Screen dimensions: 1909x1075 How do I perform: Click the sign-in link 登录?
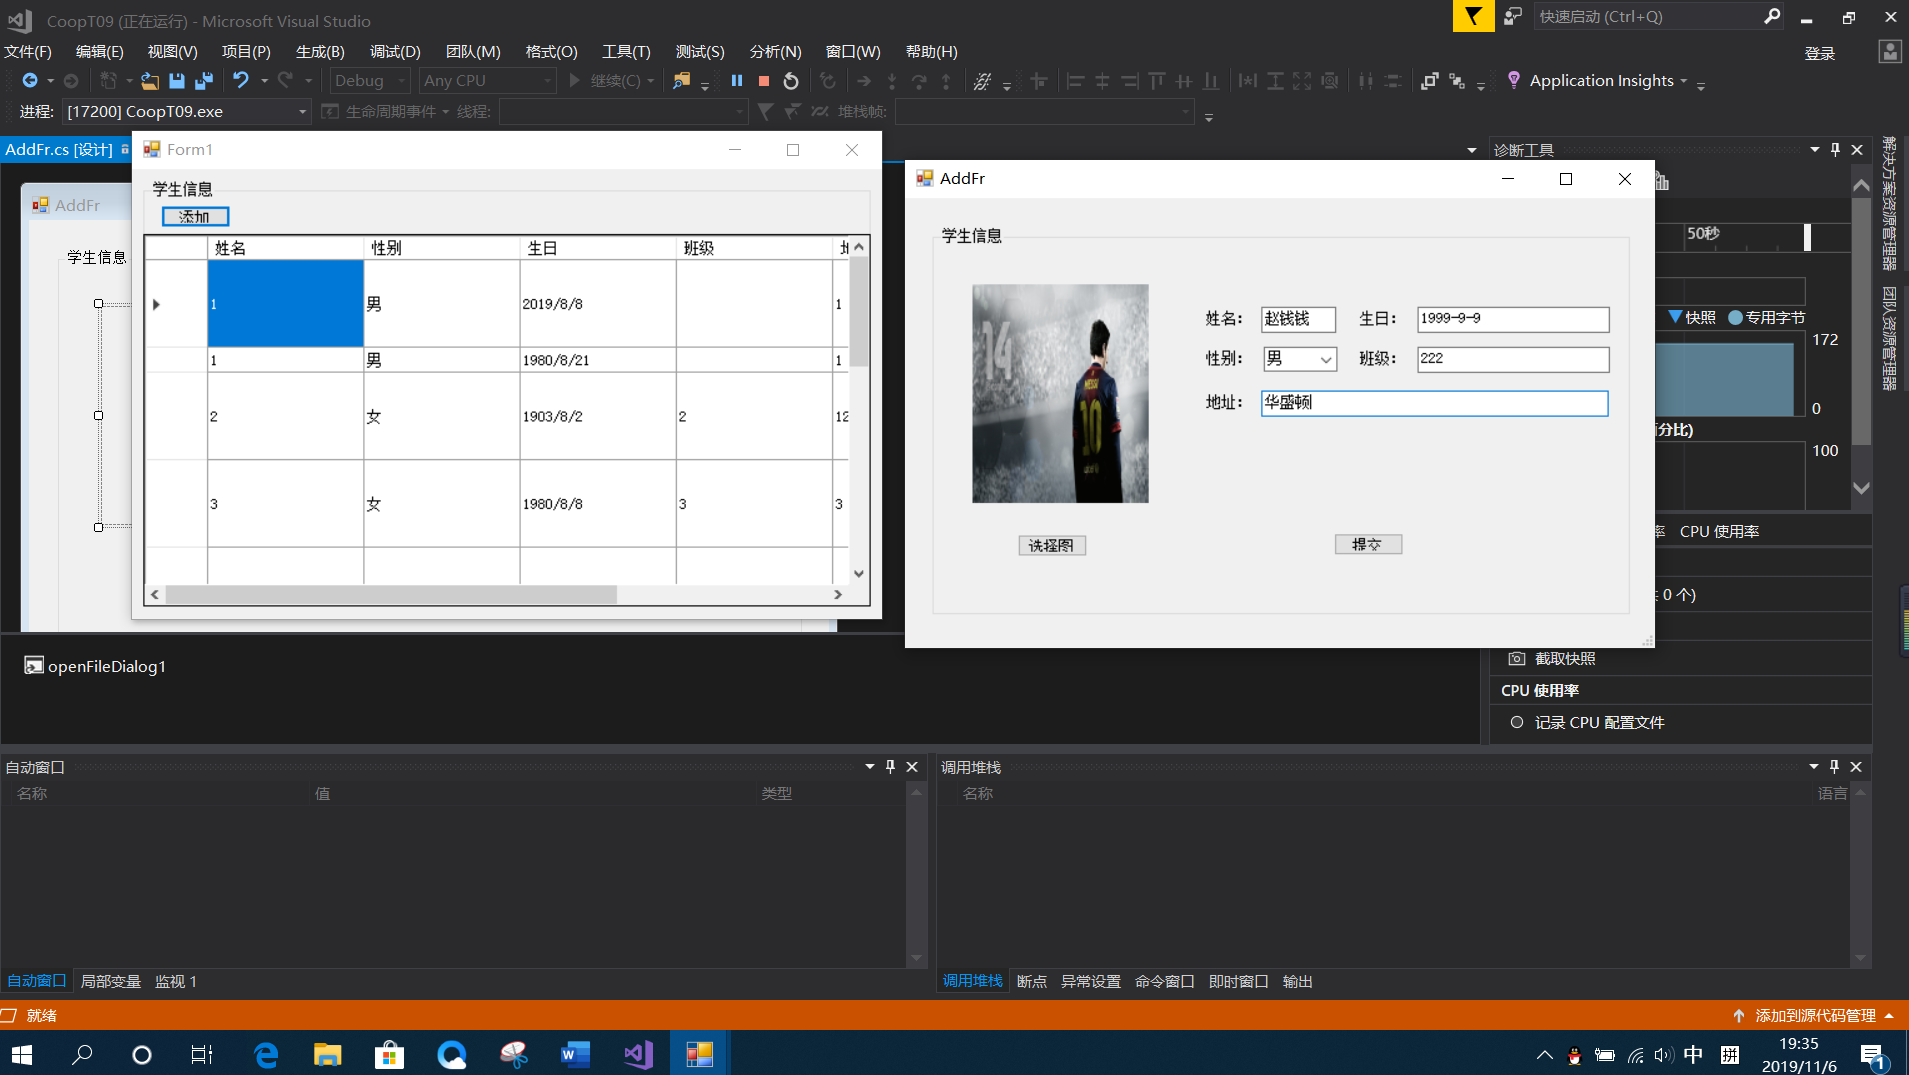click(1819, 54)
